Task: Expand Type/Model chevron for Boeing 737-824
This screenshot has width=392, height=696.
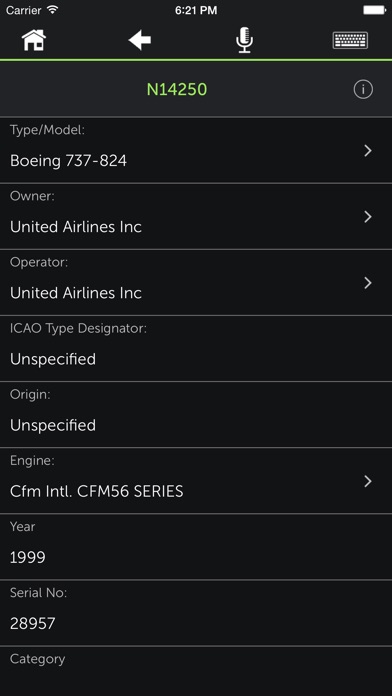Action: coord(368,151)
